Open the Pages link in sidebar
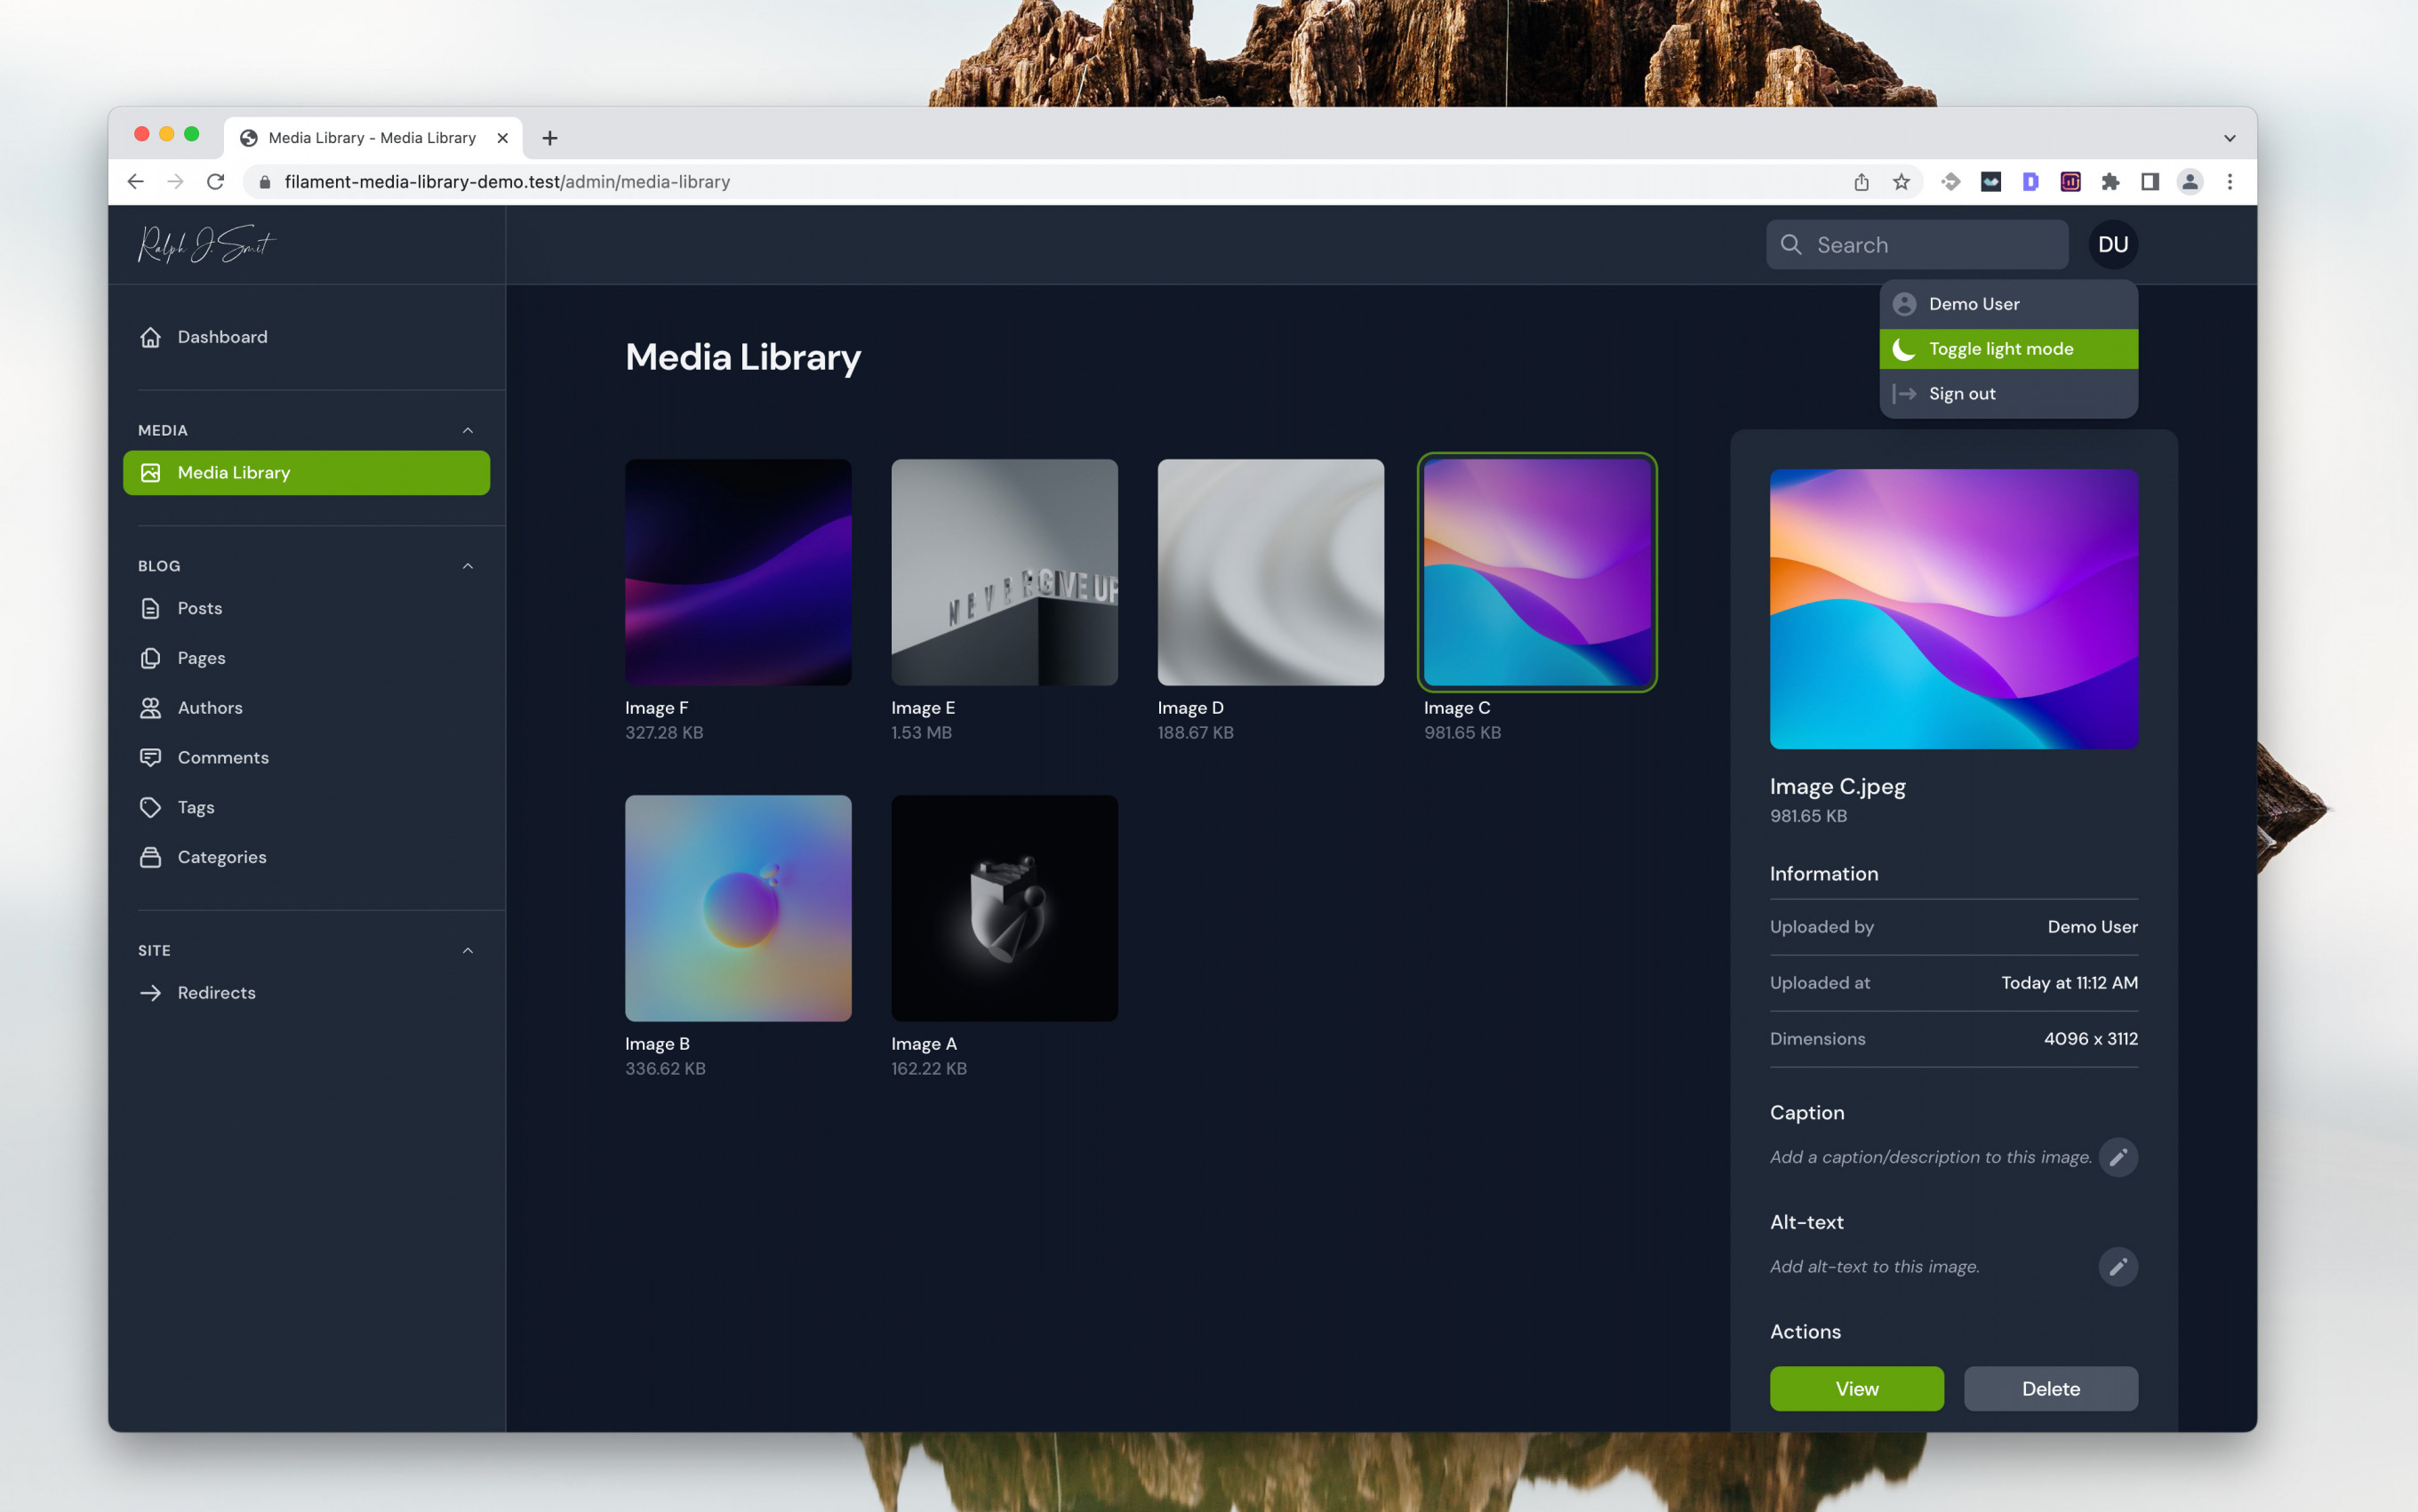The image size is (2418, 1512). pyautogui.click(x=306, y=658)
